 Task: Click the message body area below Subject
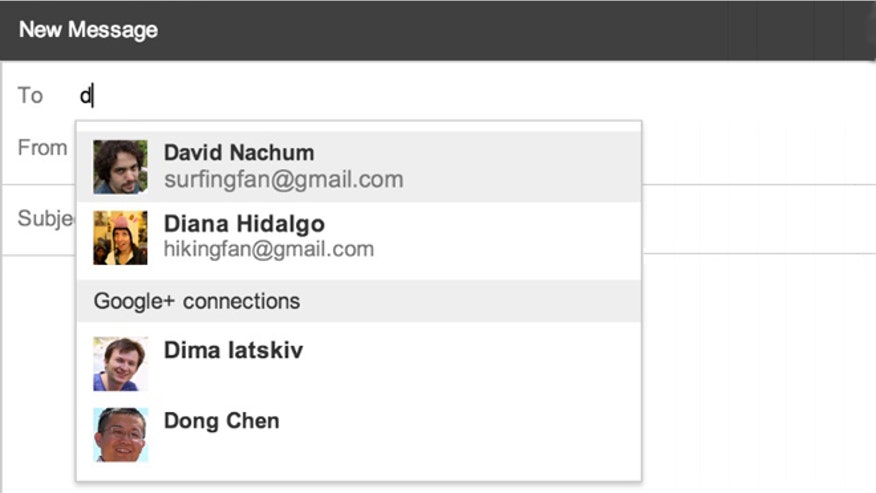point(759,373)
